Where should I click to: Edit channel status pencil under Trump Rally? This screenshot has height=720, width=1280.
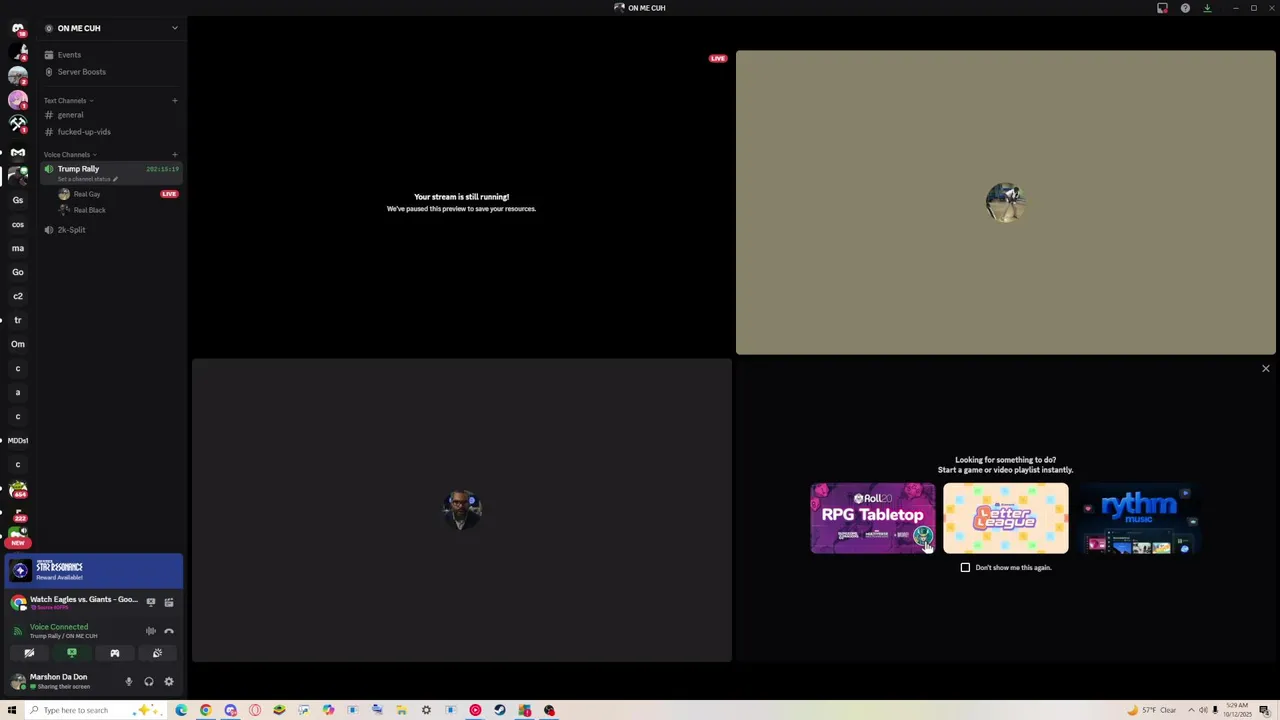tap(115, 180)
